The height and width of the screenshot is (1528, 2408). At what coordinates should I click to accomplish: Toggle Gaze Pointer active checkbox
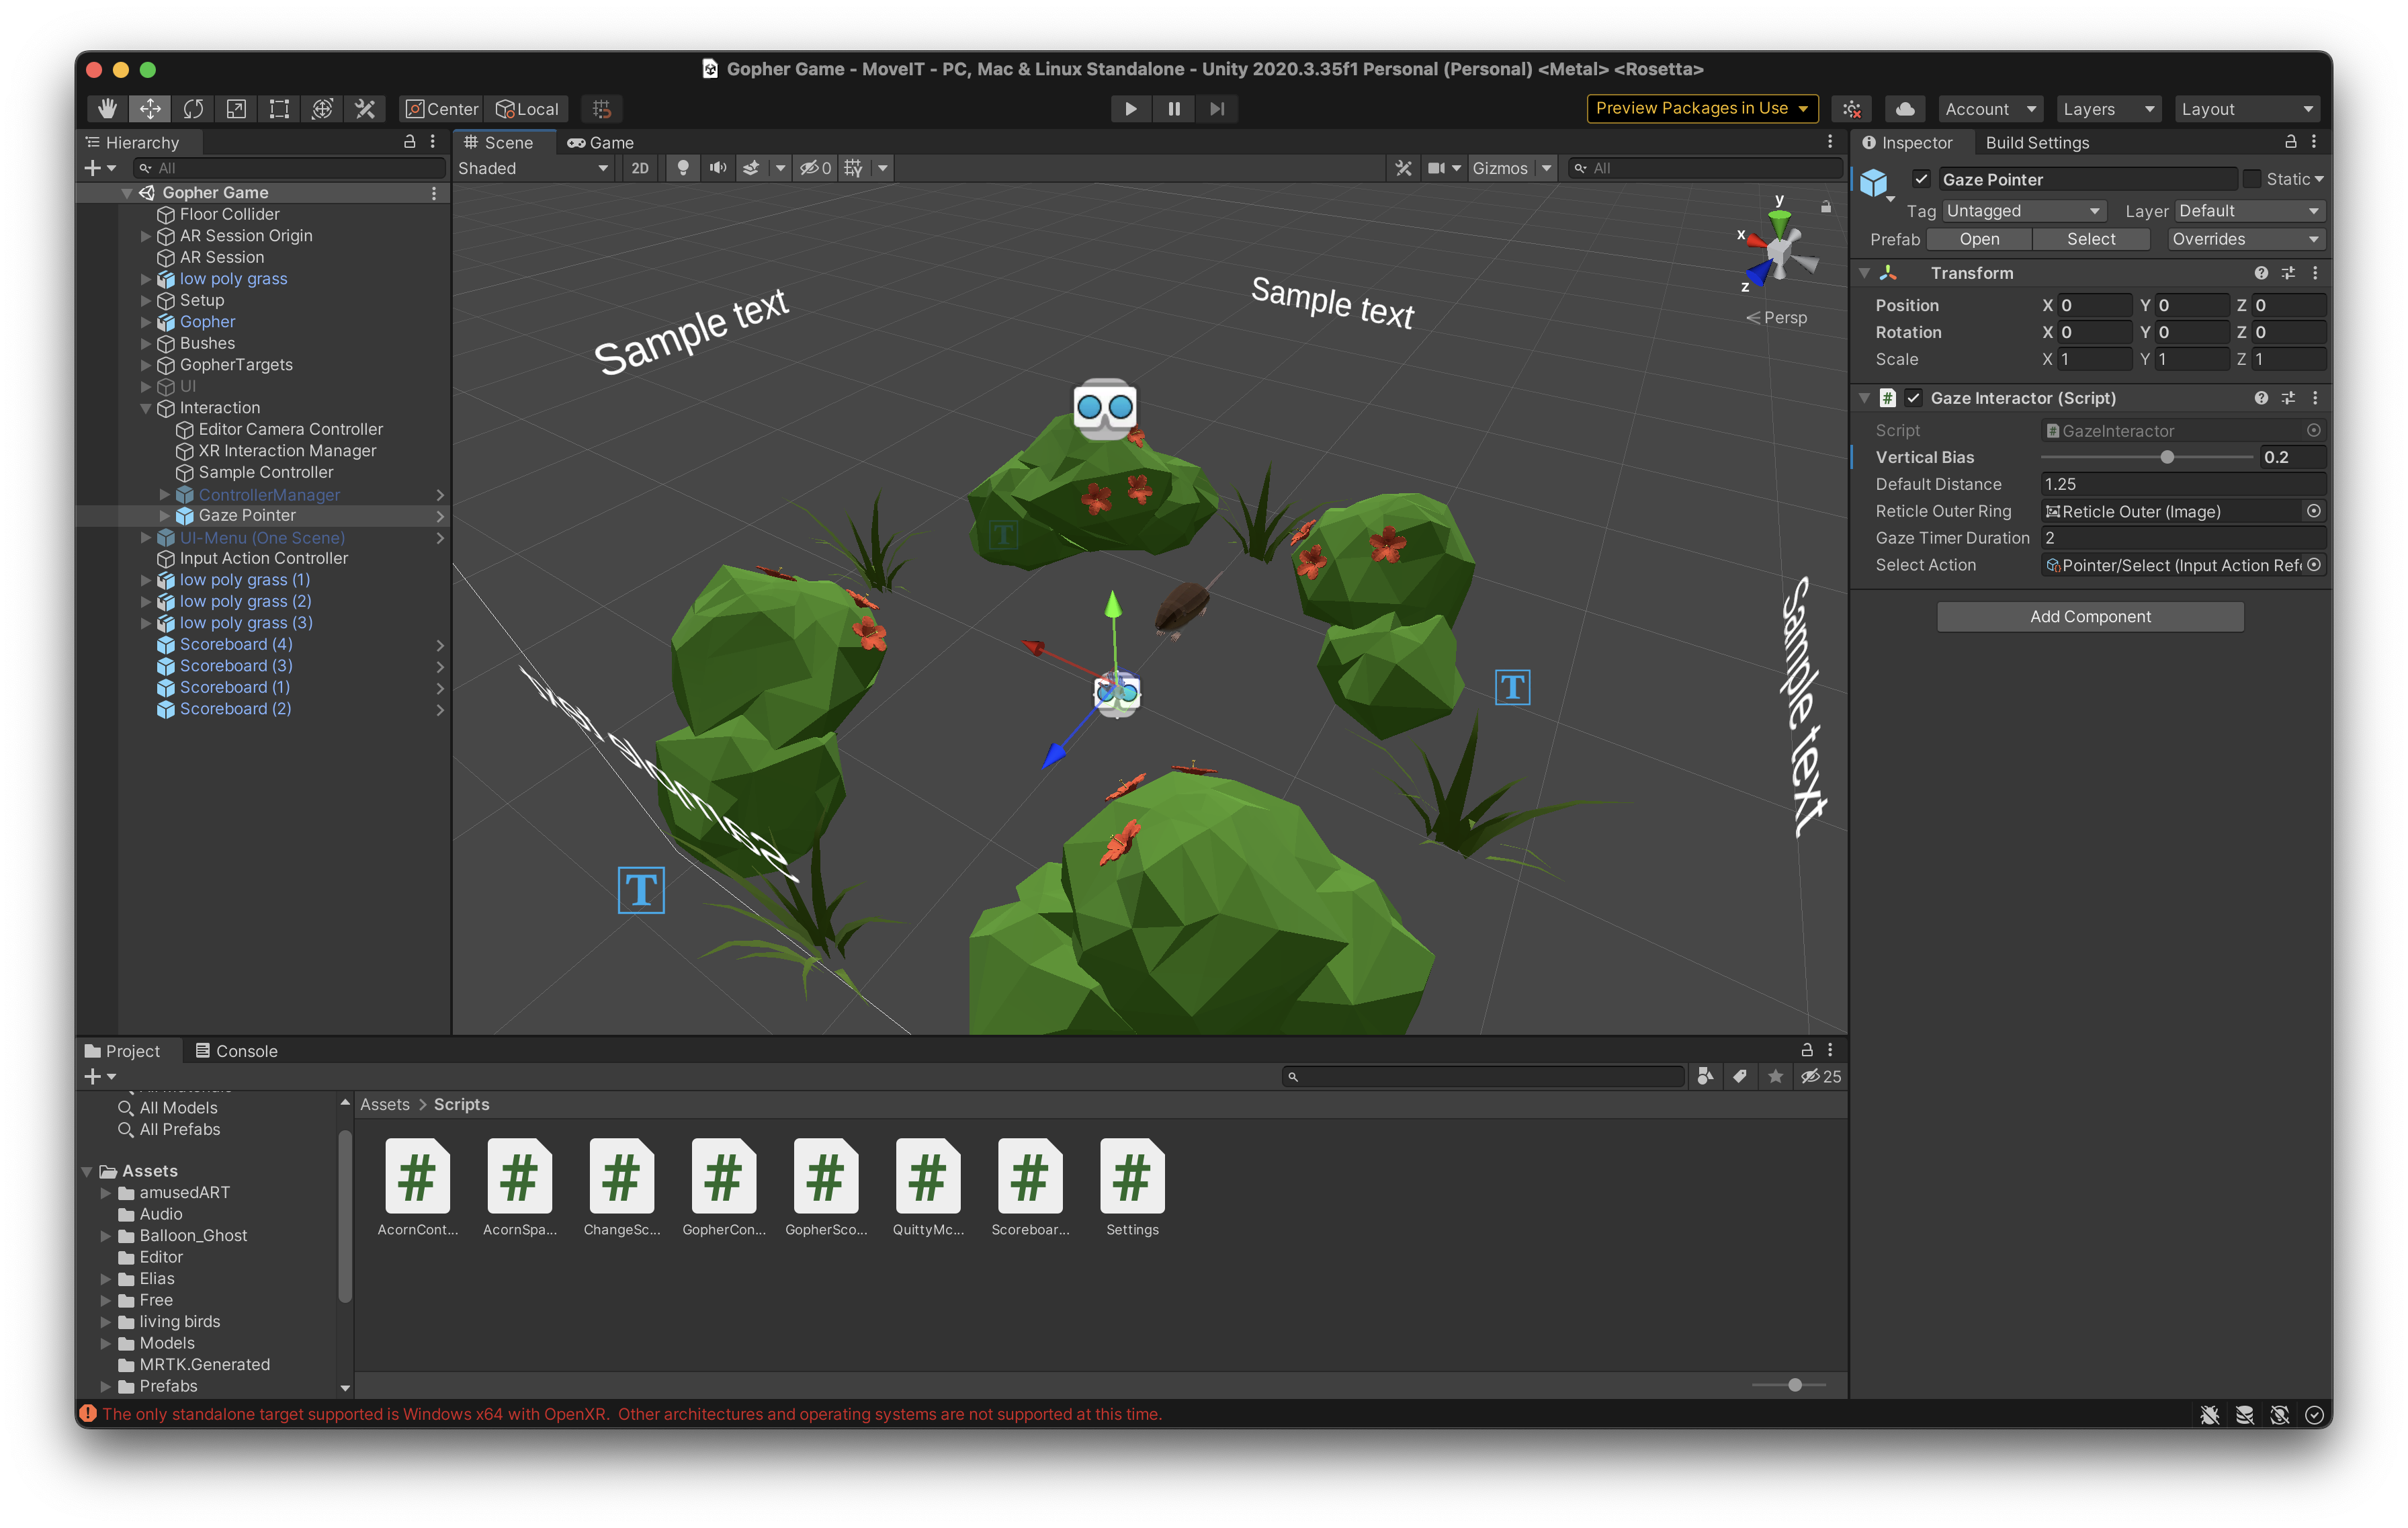tap(1921, 179)
